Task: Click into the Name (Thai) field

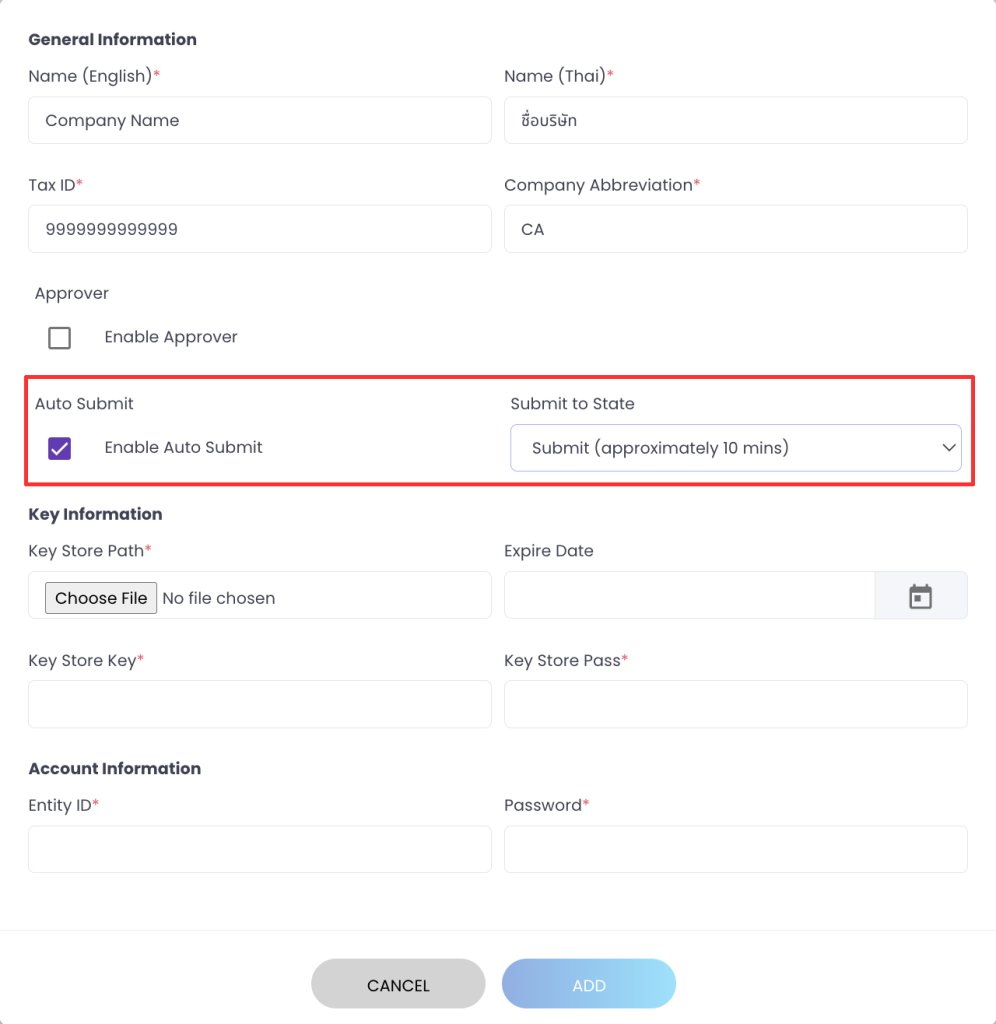Action: click(x=736, y=120)
